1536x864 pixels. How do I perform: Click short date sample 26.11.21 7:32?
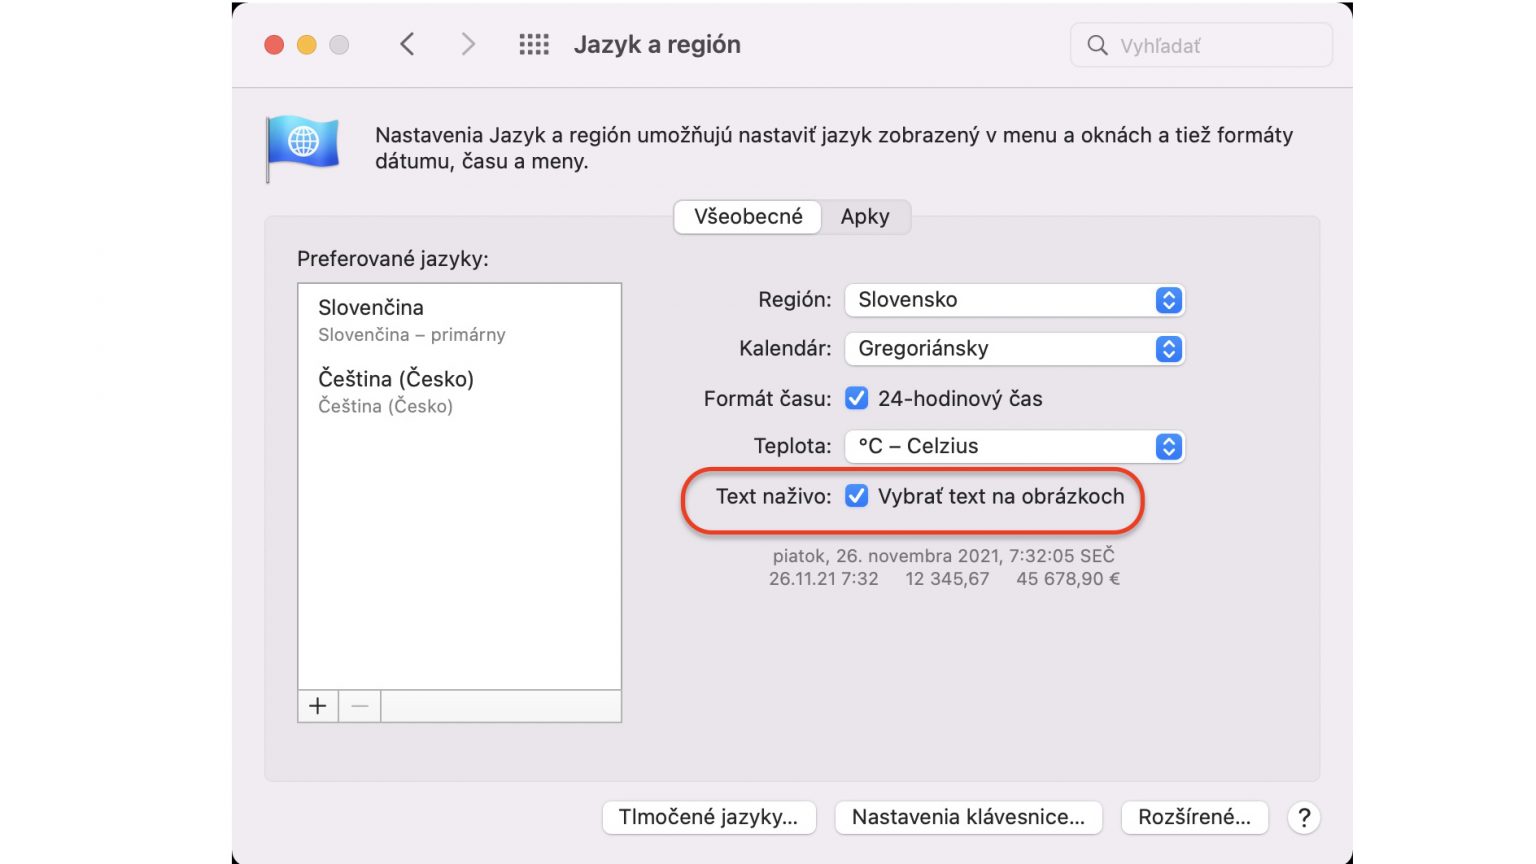[823, 579]
